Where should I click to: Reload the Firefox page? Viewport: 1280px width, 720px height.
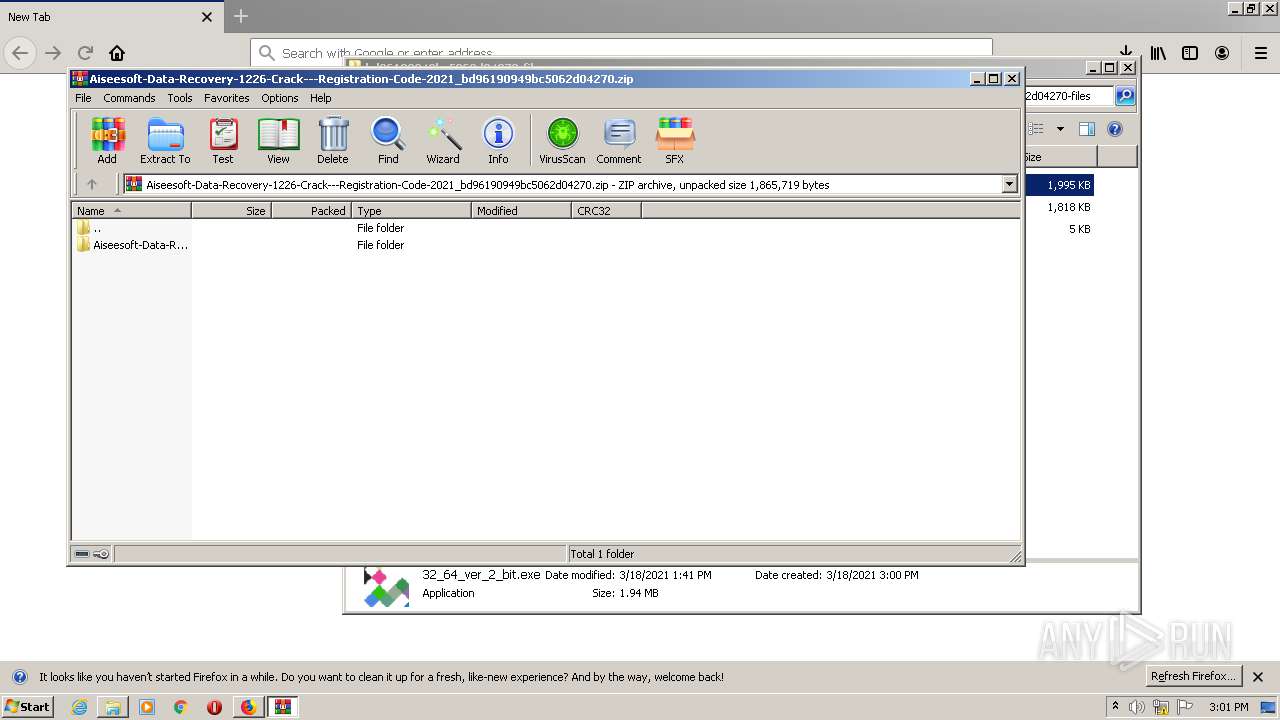(85, 53)
